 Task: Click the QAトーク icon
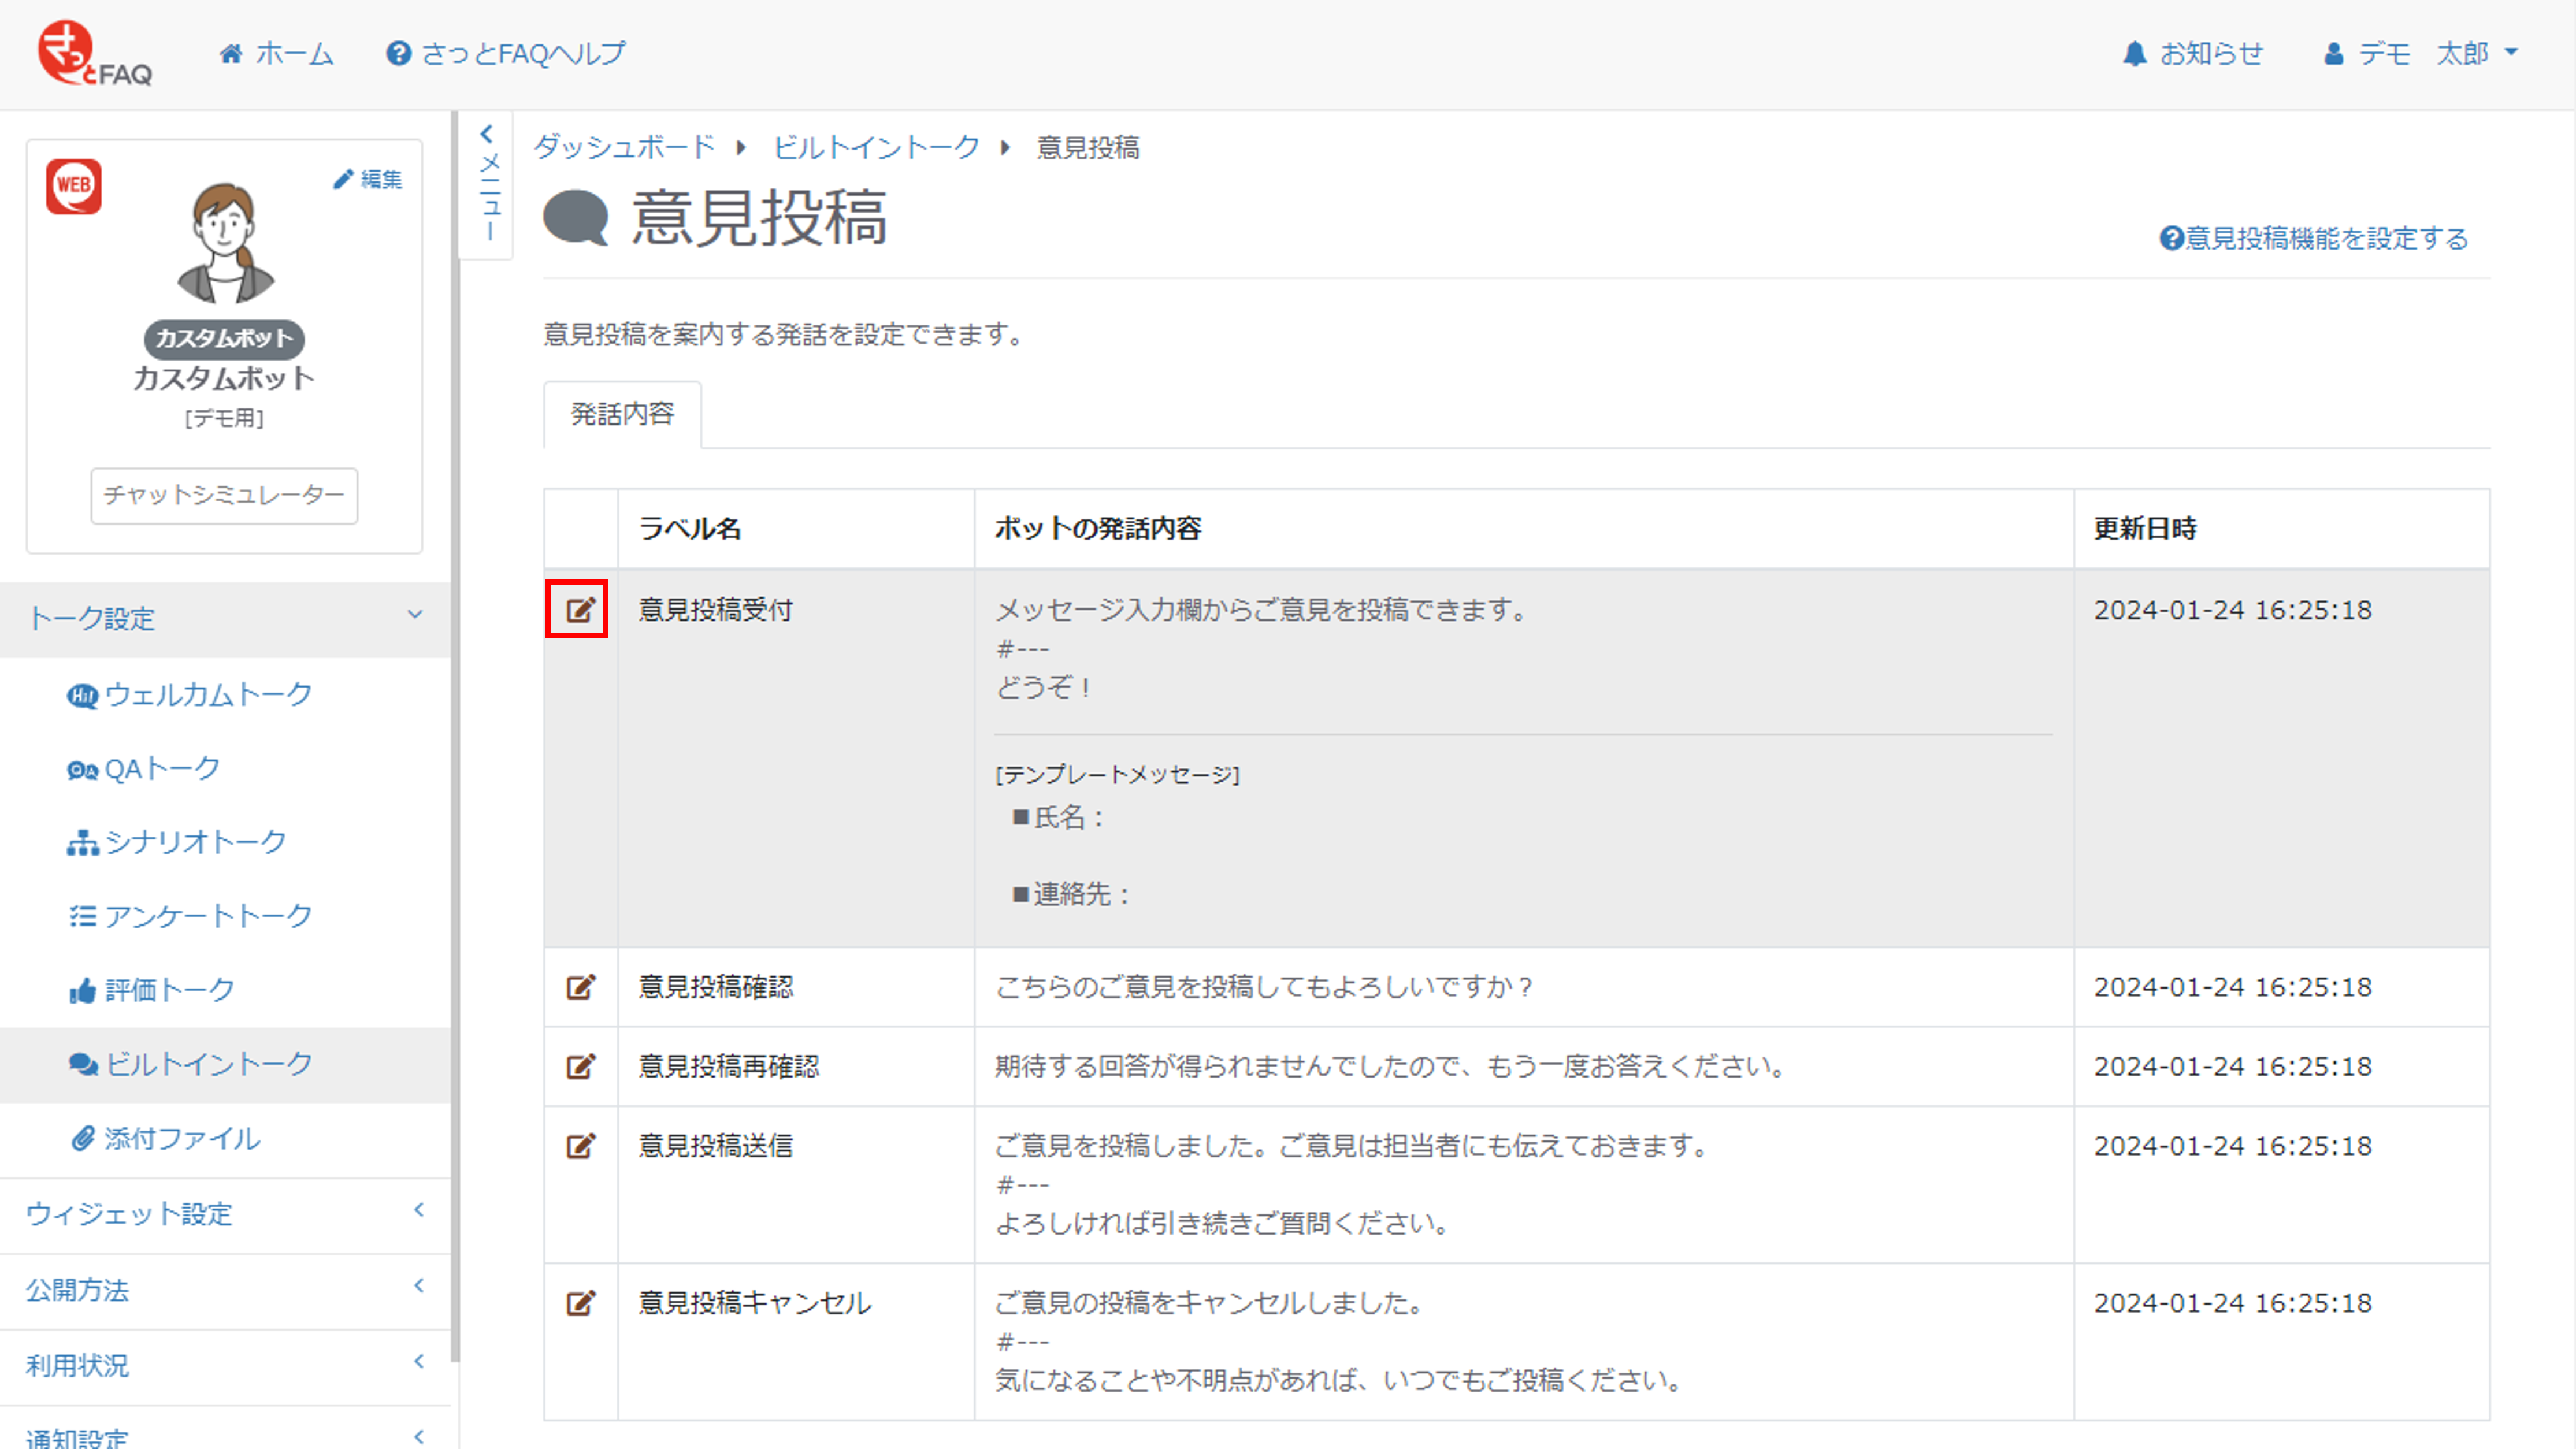82,770
